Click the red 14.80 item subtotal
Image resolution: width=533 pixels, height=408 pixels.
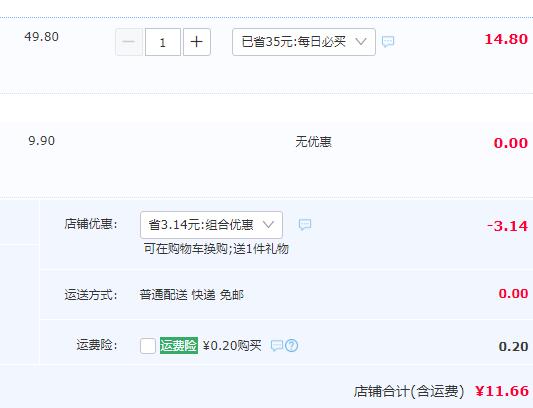[506, 39]
